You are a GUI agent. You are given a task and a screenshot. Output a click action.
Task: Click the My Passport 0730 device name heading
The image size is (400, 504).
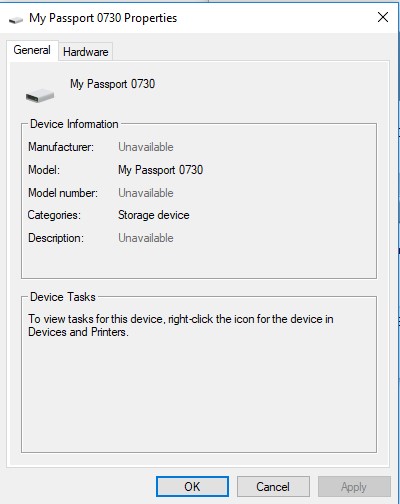click(x=113, y=84)
